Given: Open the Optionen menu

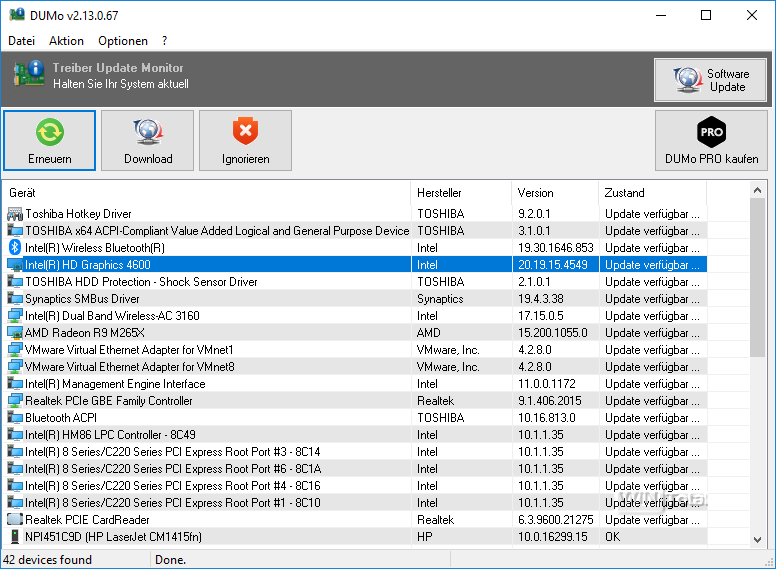Looking at the screenshot, I should [123, 41].
